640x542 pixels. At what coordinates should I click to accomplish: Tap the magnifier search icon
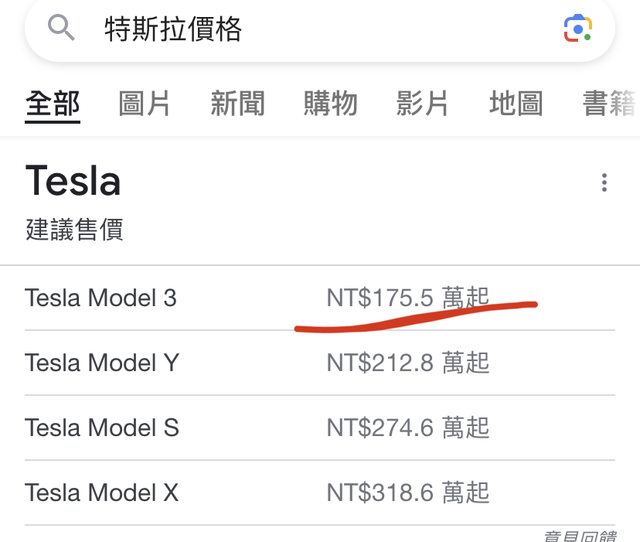tap(61, 28)
